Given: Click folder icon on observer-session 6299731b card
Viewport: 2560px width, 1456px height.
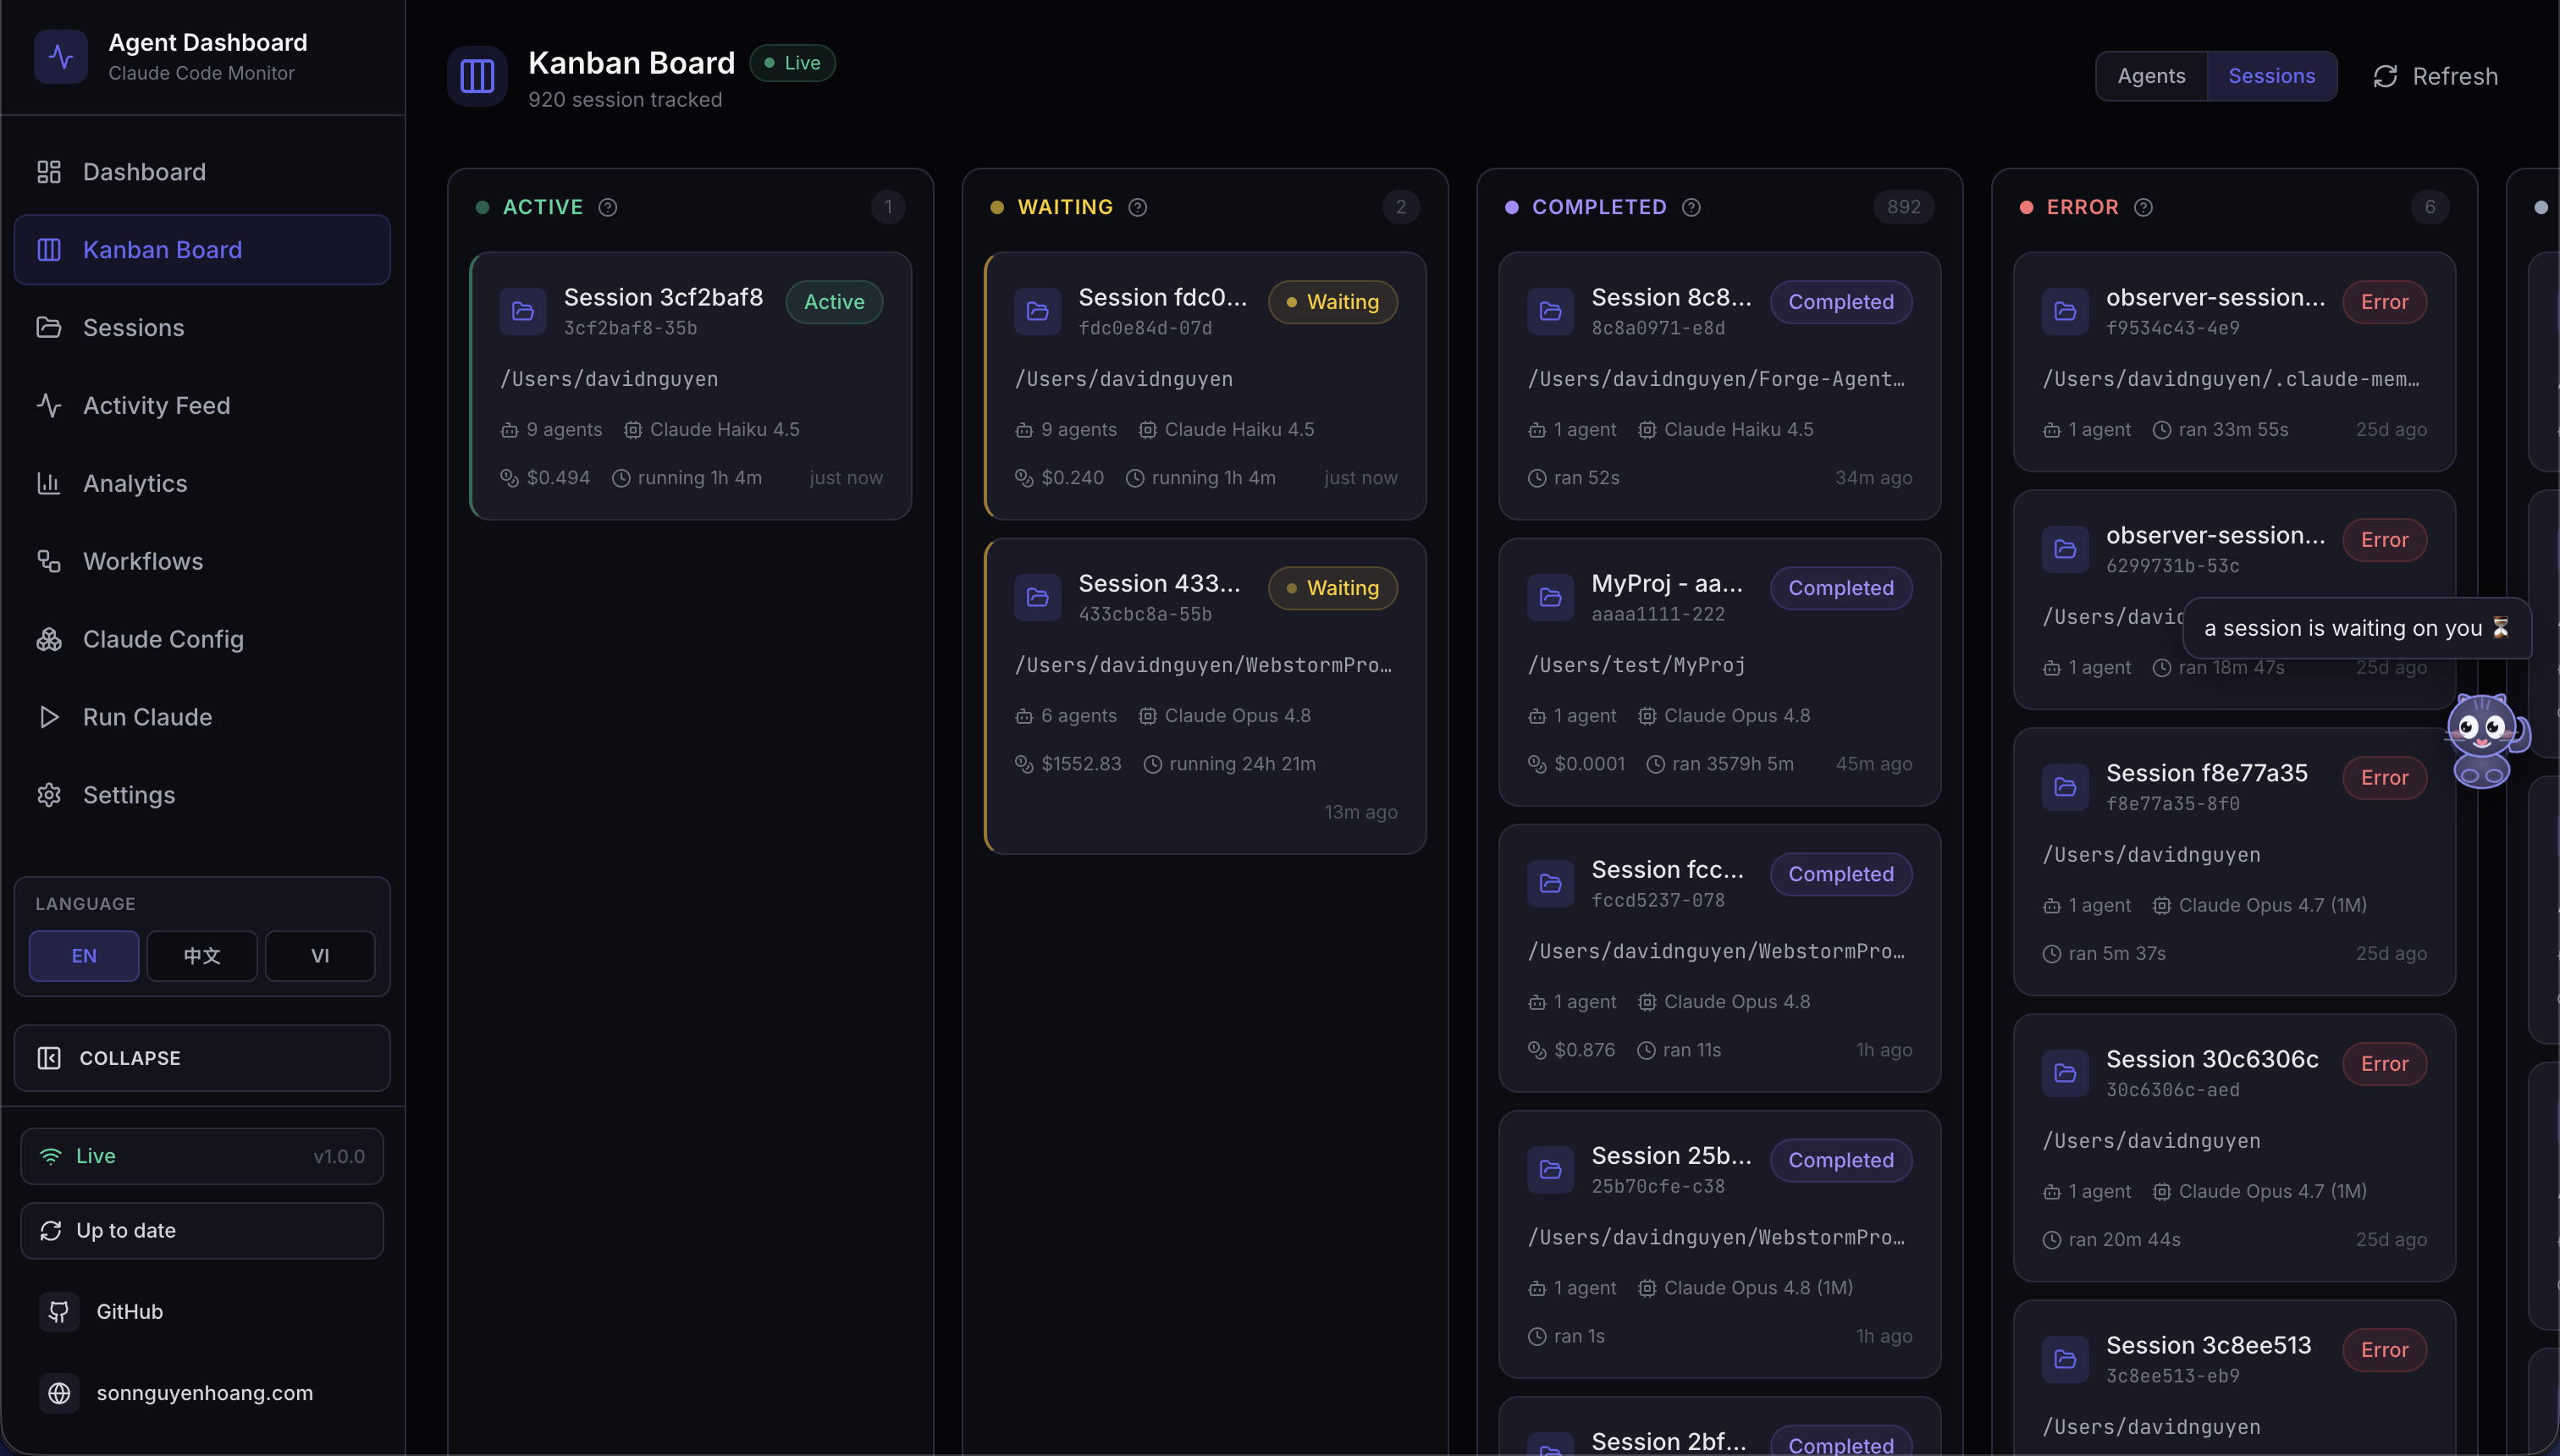Looking at the screenshot, I should (2065, 549).
